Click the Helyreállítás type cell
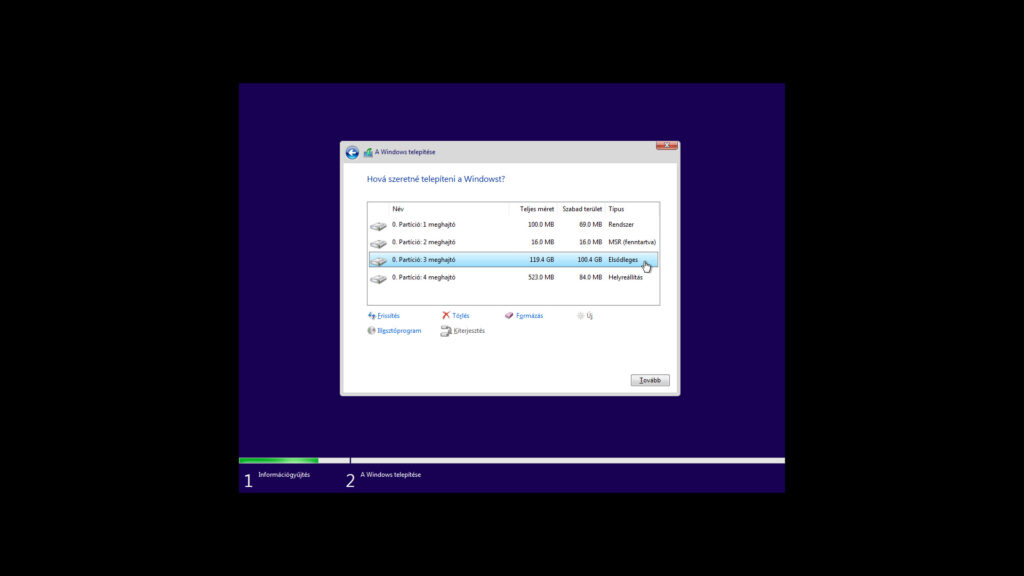The height and width of the screenshot is (576, 1024). tap(626, 278)
